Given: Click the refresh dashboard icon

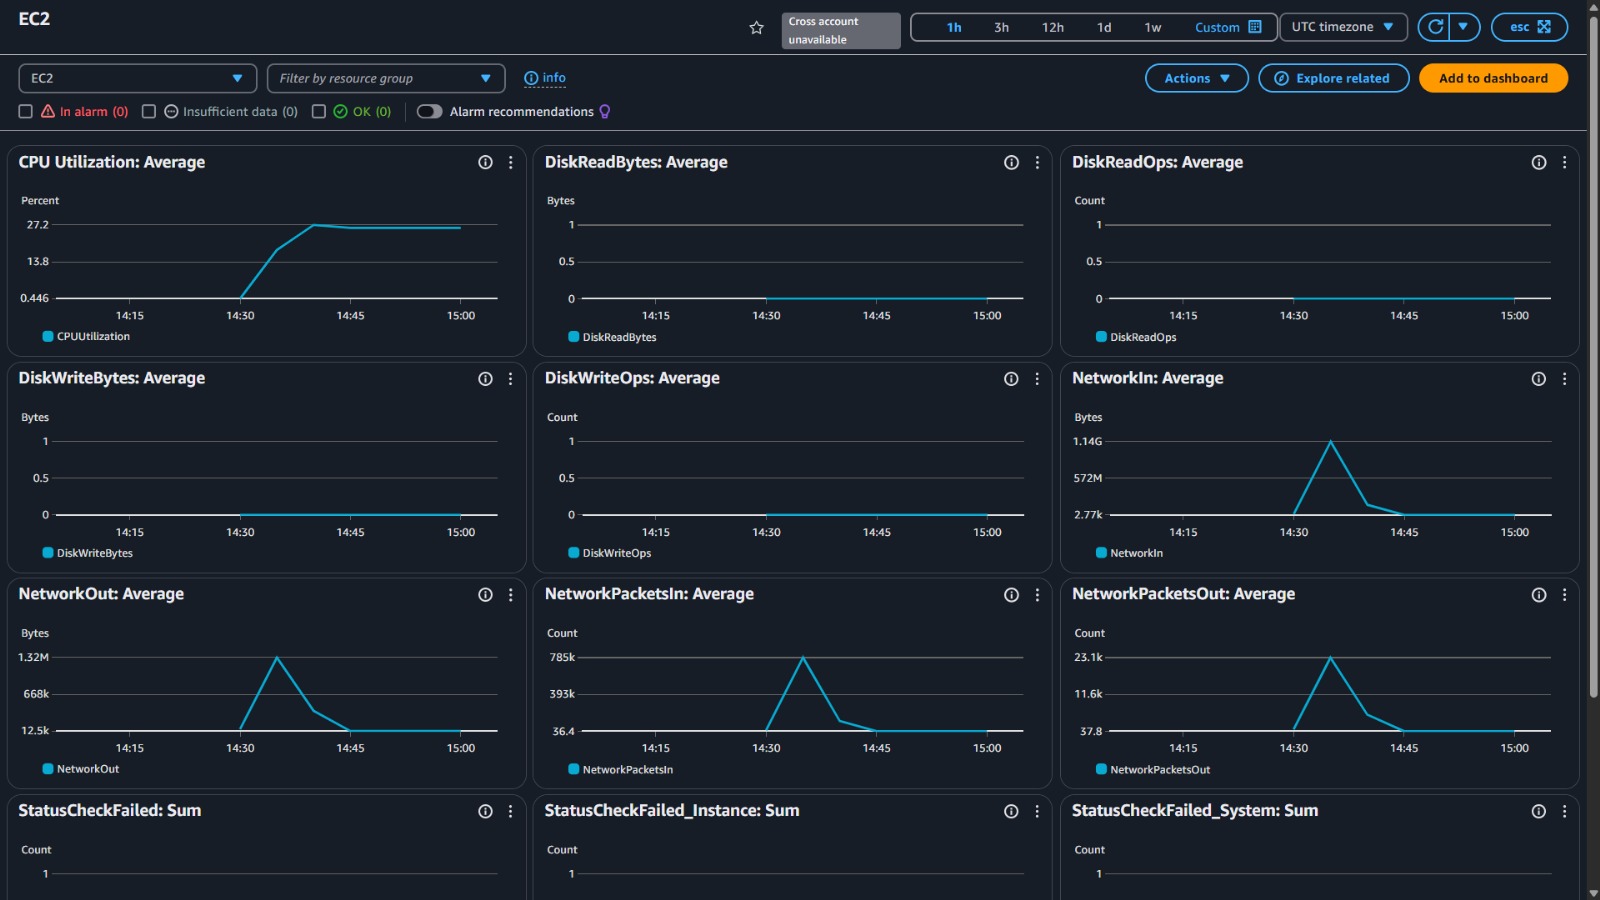Looking at the screenshot, I should click(1435, 27).
